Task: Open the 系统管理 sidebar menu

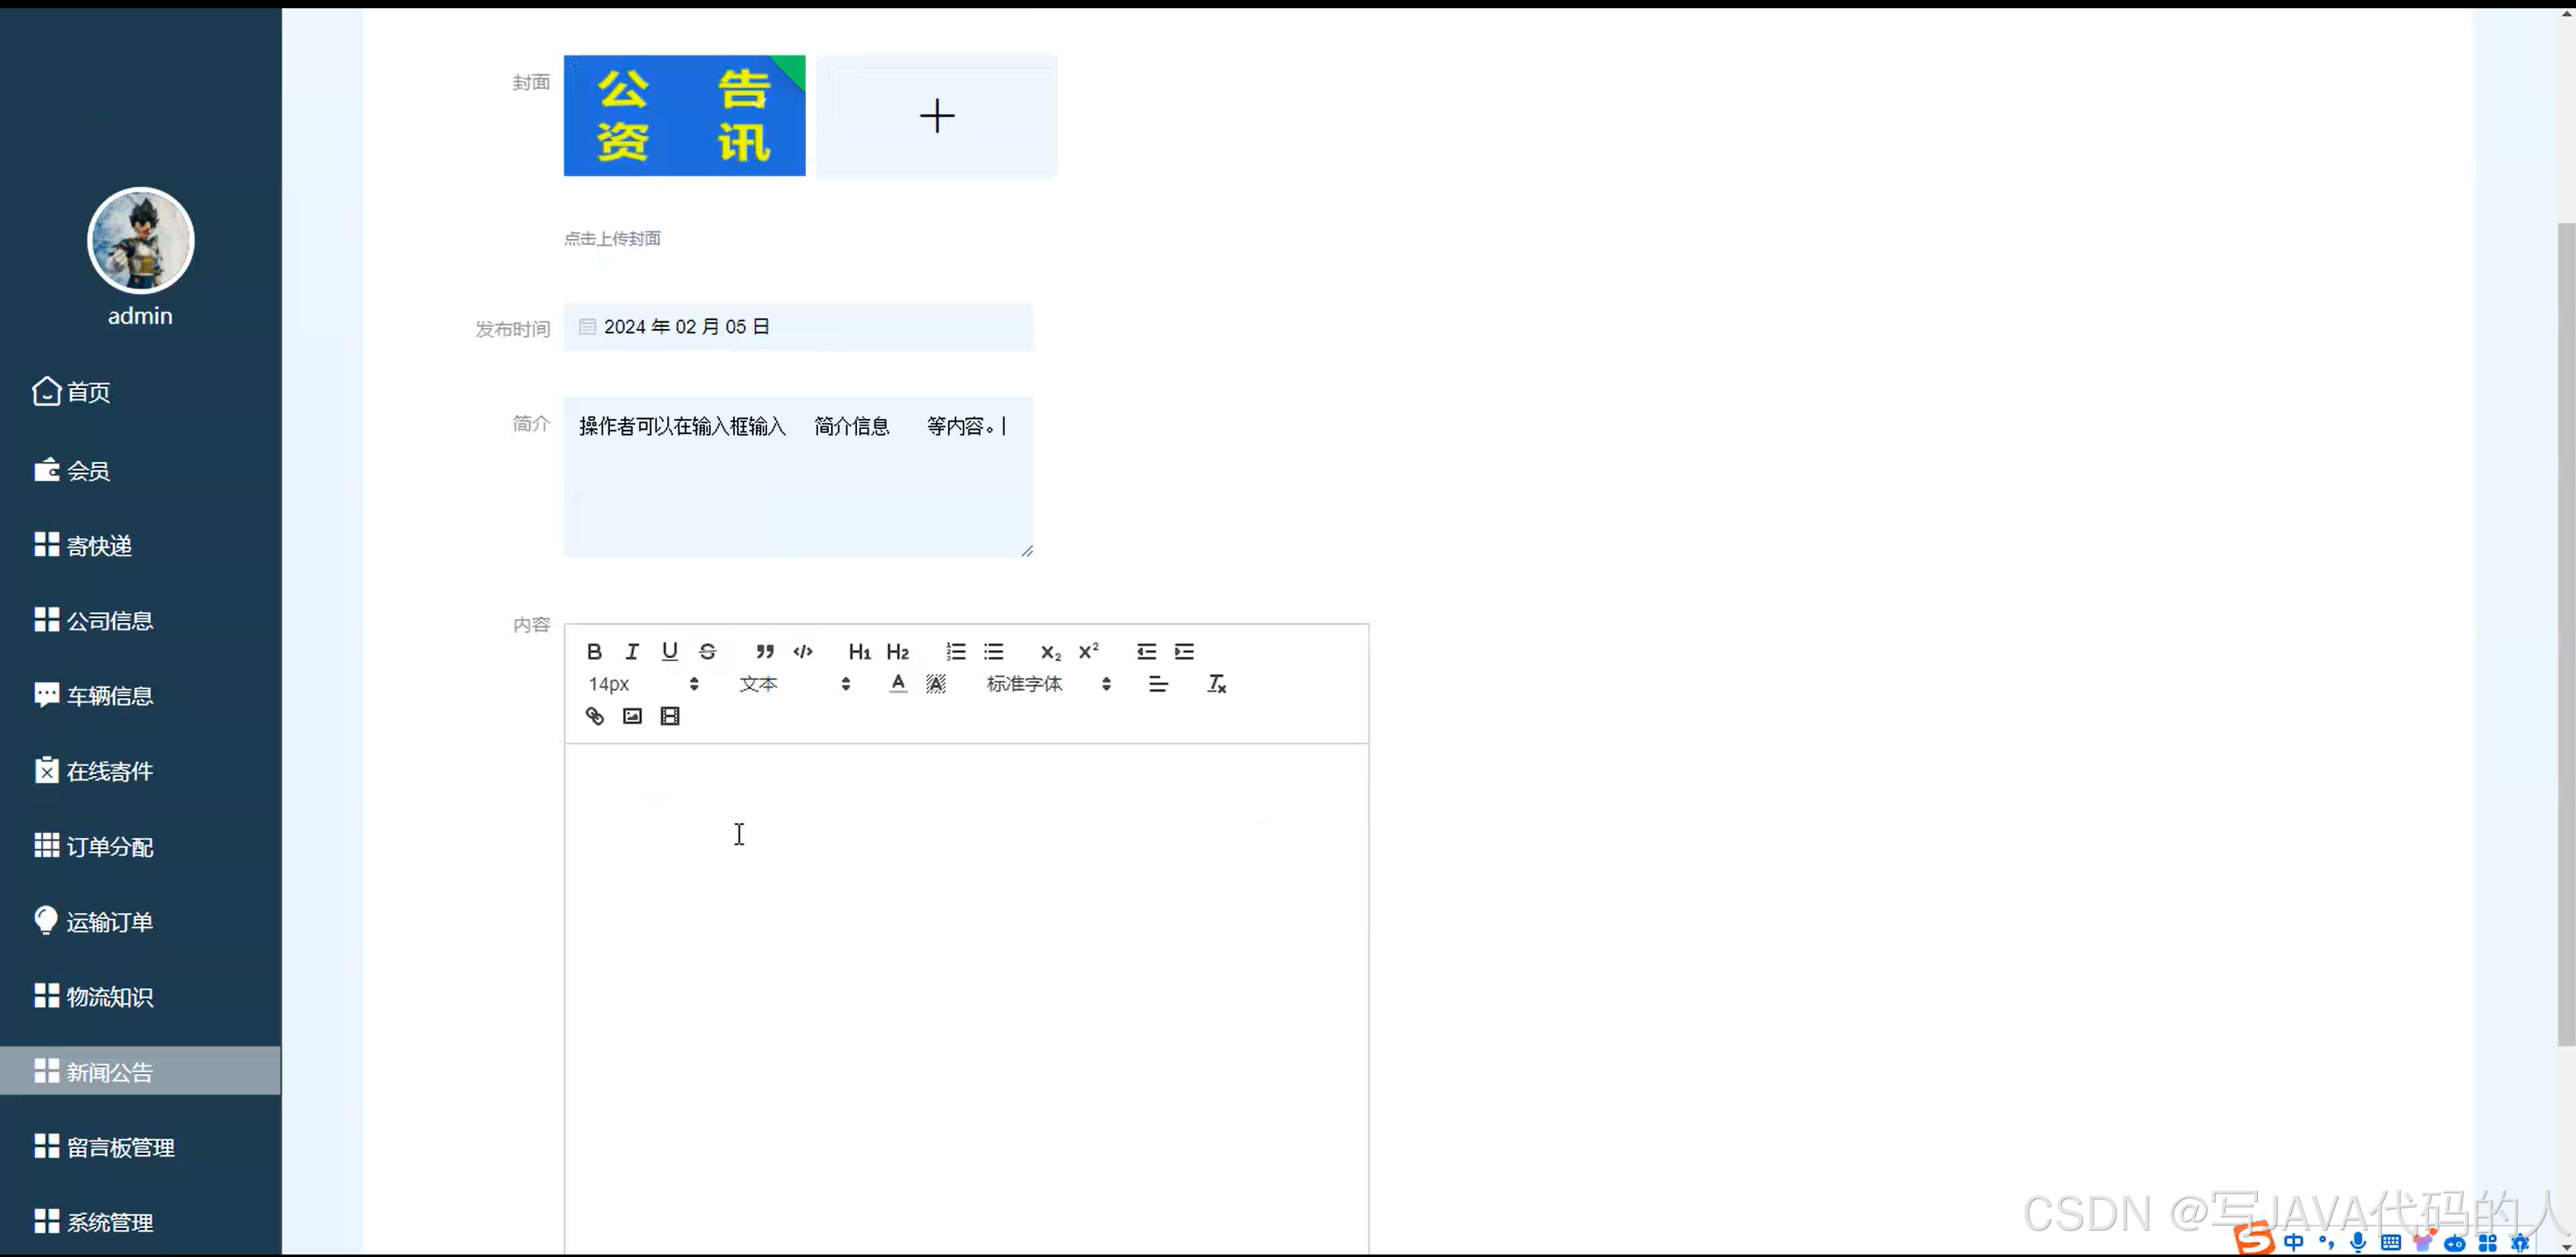Action: 110,1221
